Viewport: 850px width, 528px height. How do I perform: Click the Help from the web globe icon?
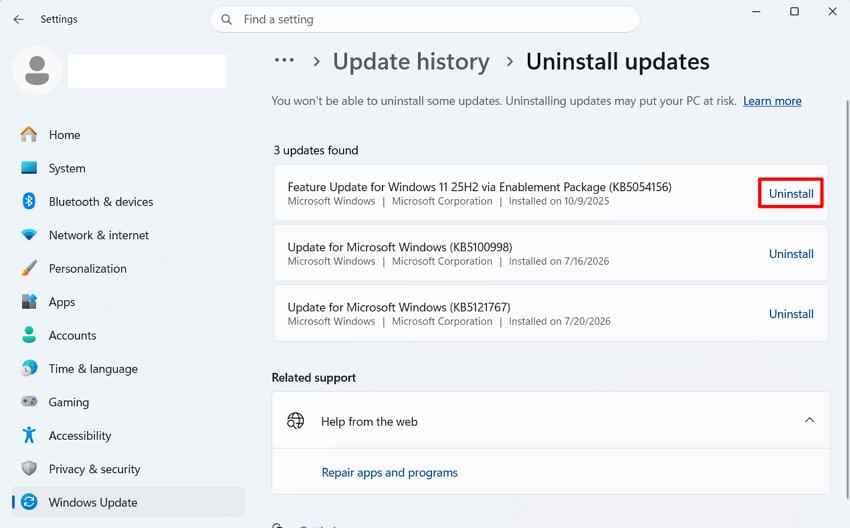click(x=295, y=421)
